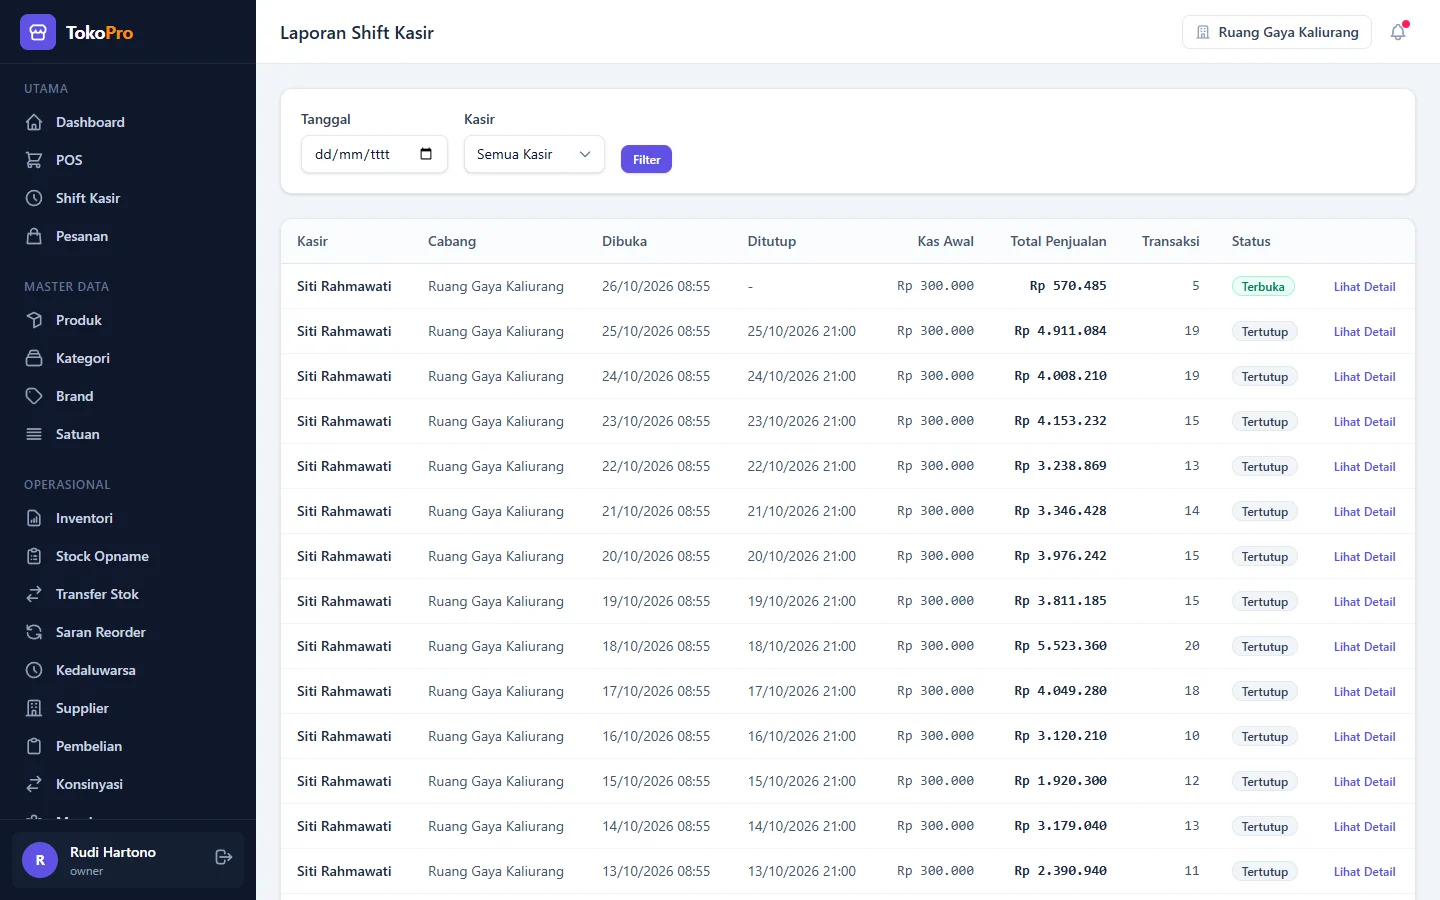The width and height of the screenshot is (1440, 900).
Task: Click the Satuan list icon
Action: 34,434
